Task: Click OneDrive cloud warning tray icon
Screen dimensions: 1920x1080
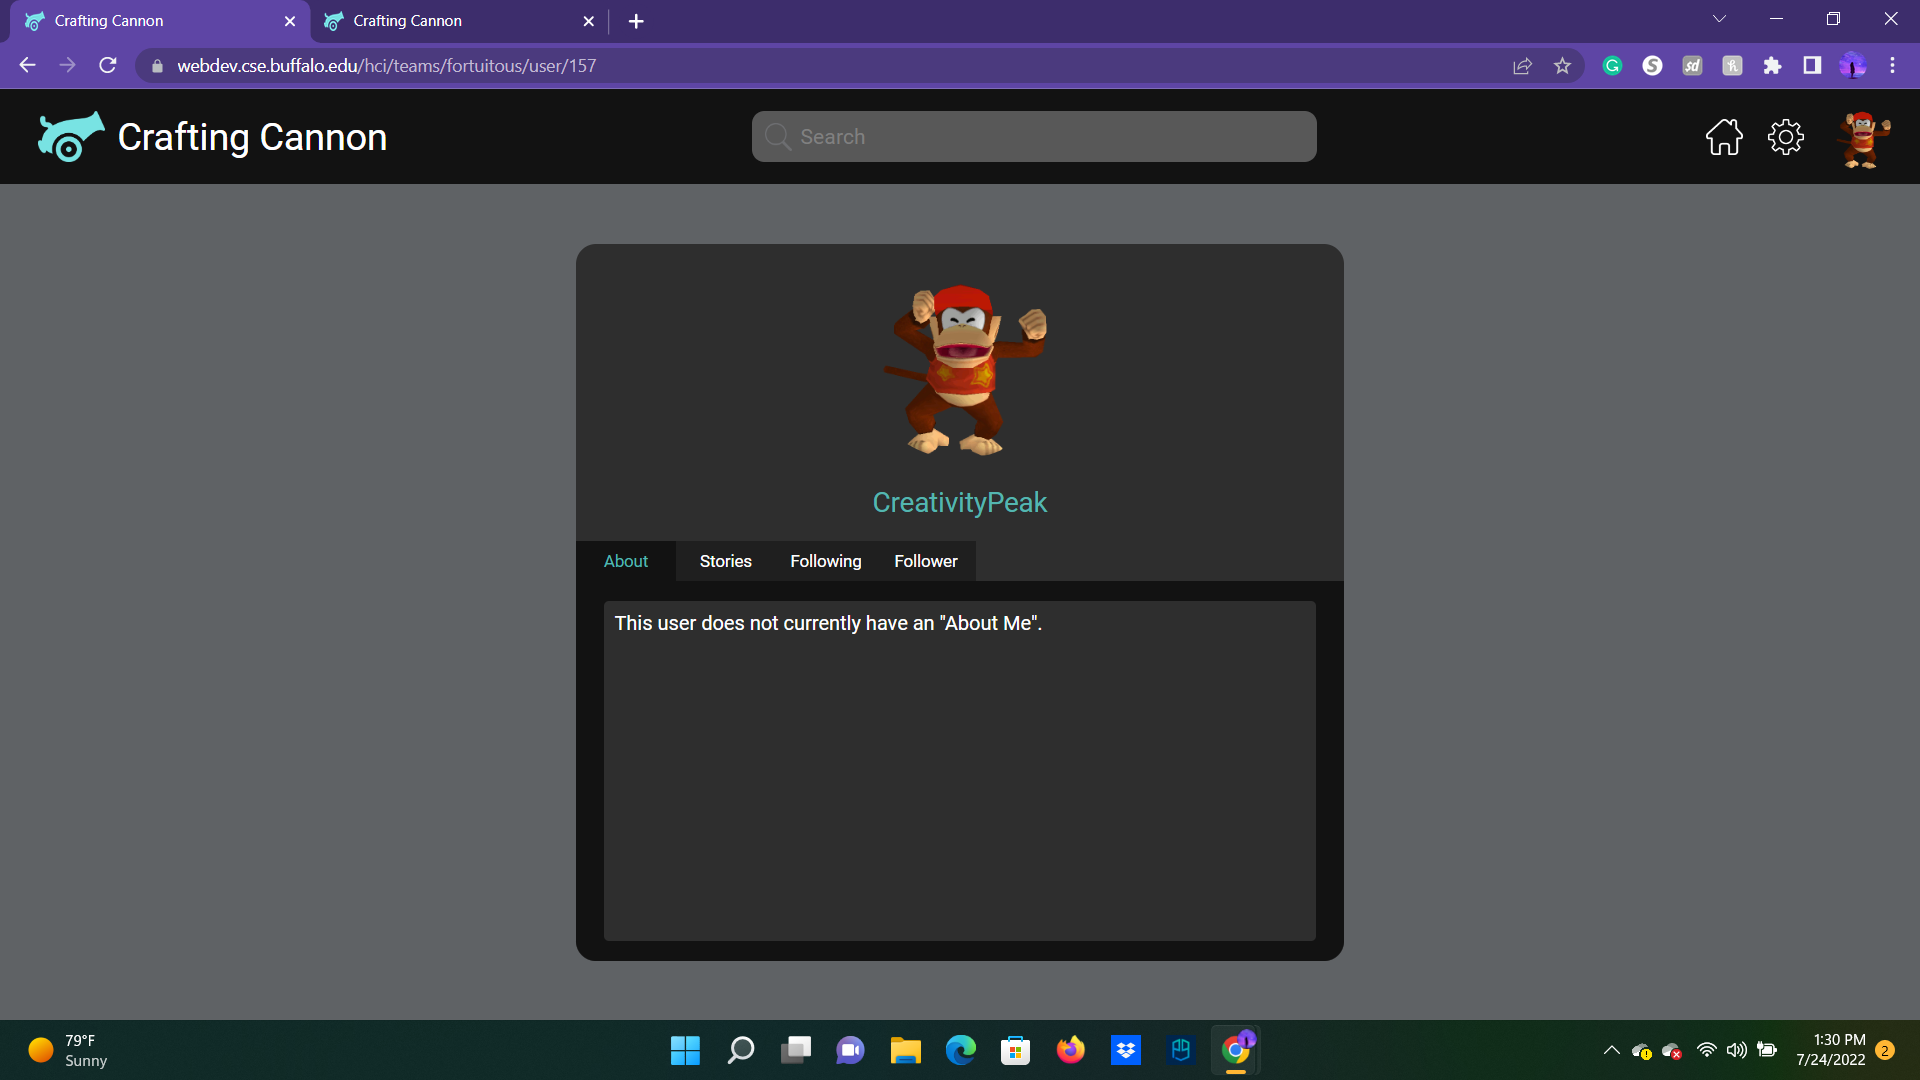Action: (x=1641, y=1050)
